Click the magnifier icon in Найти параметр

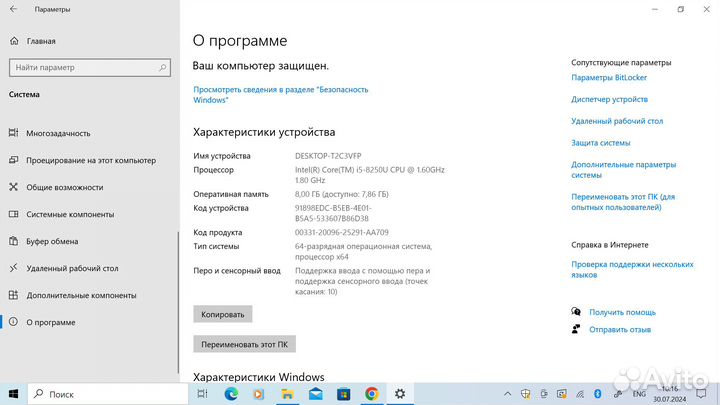click(162, 68)
